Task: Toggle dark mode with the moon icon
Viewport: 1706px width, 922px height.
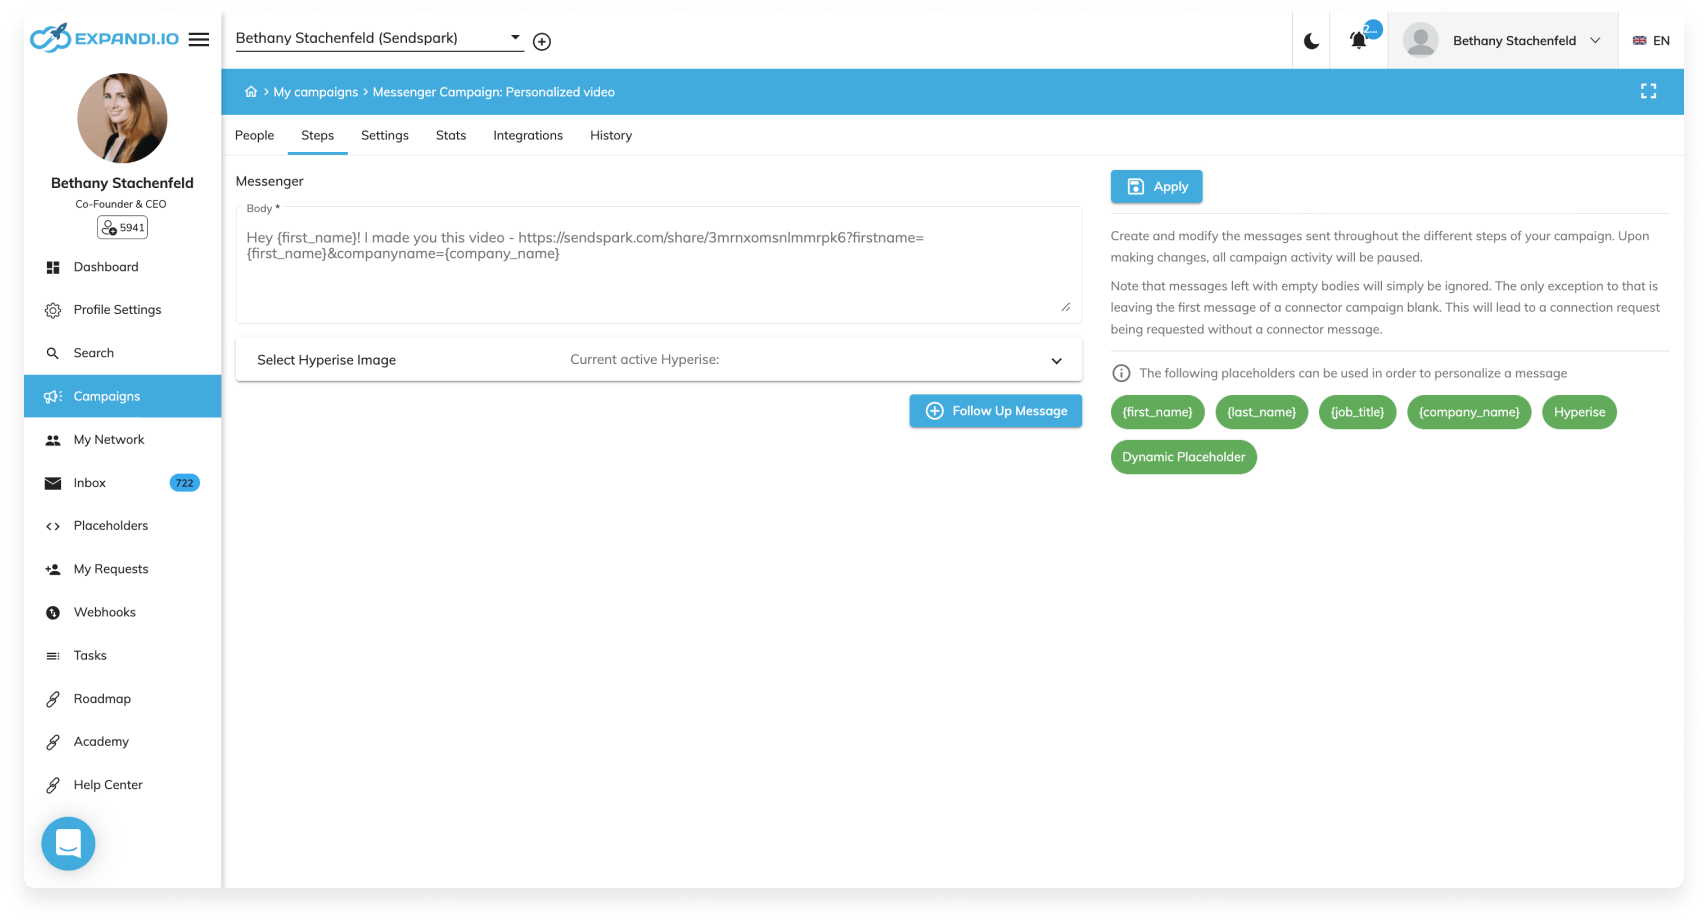Action: coord(1311,40)
